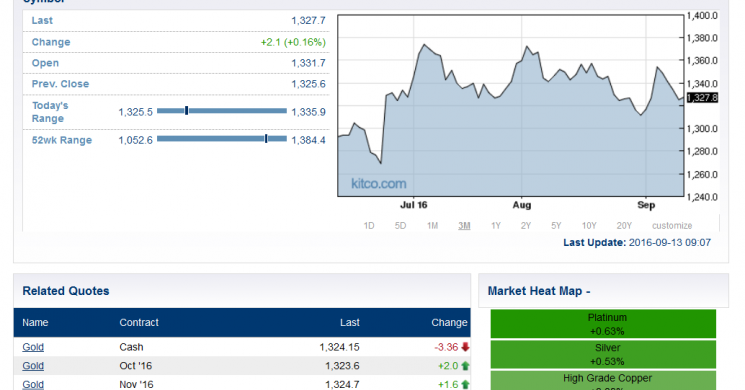The height and width of the screenshot is (390, 745).
Task: Click the 52wk Range slider bar
Action: point(222,139)
